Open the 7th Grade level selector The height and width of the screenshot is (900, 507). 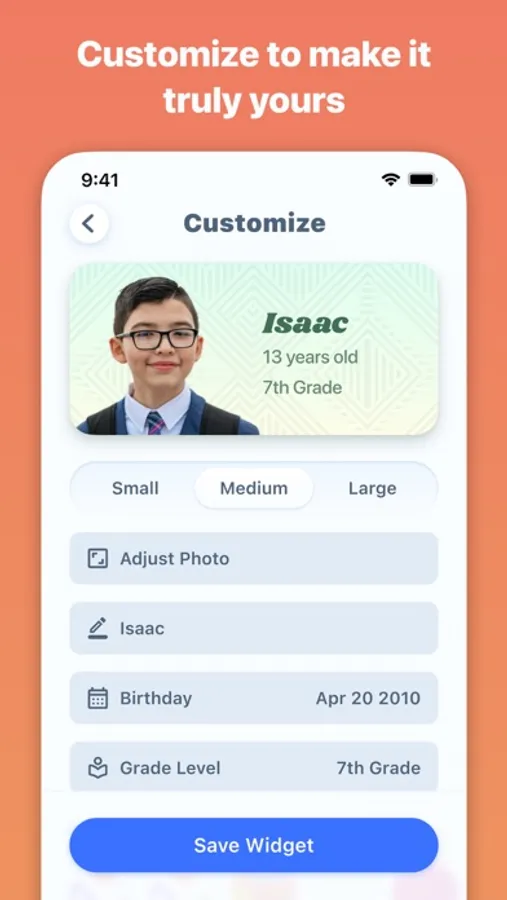[x=378, y=768]
